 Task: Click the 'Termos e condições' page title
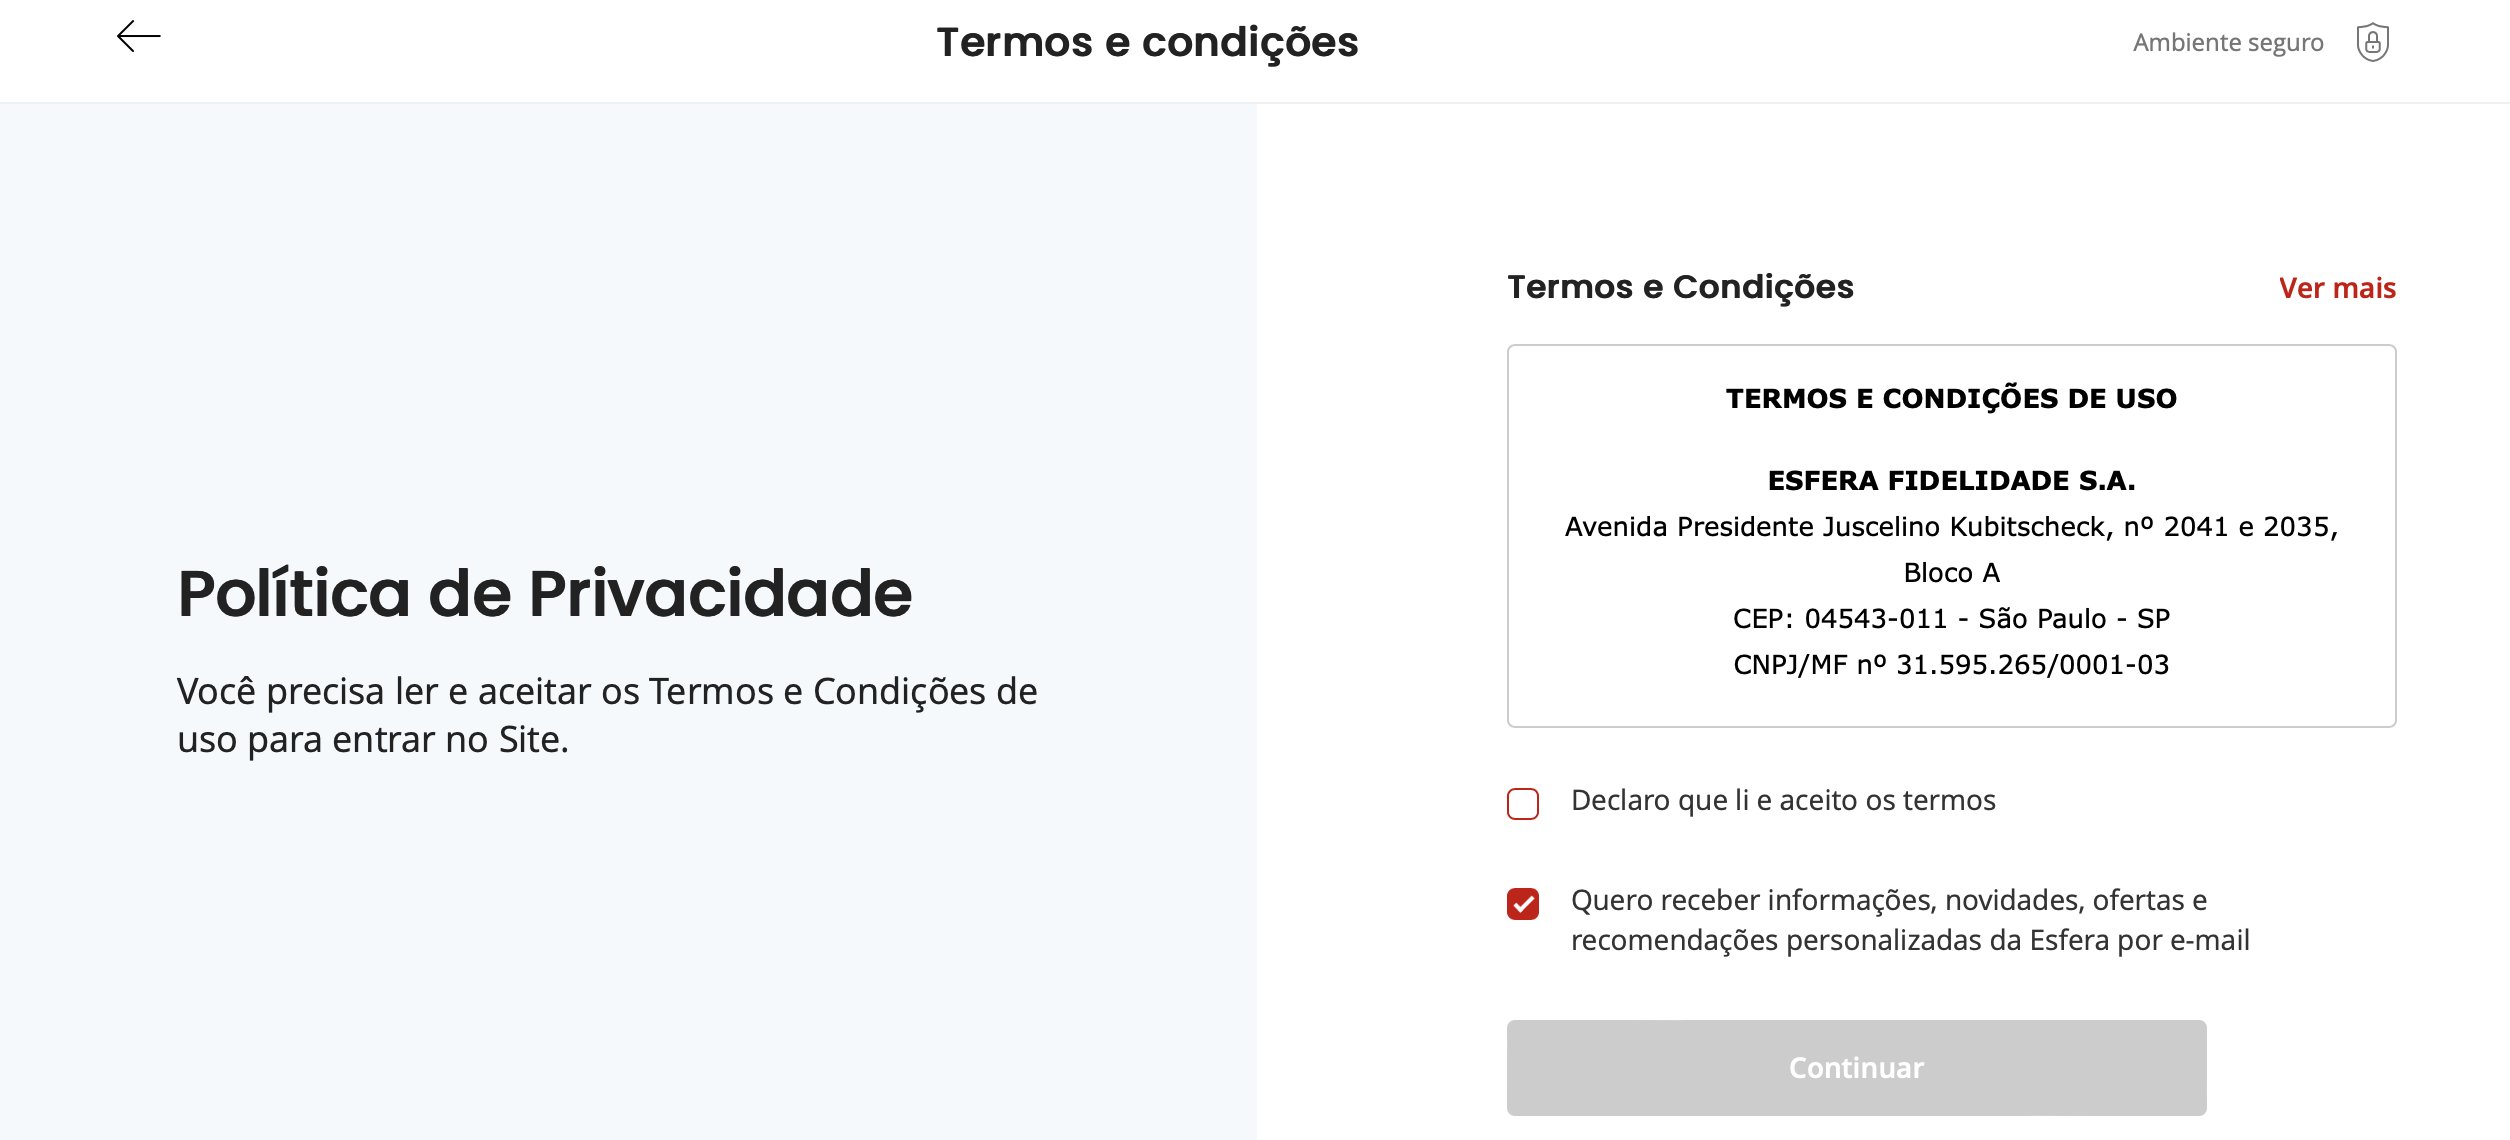pyautogui.click(x=1147, y=42)
